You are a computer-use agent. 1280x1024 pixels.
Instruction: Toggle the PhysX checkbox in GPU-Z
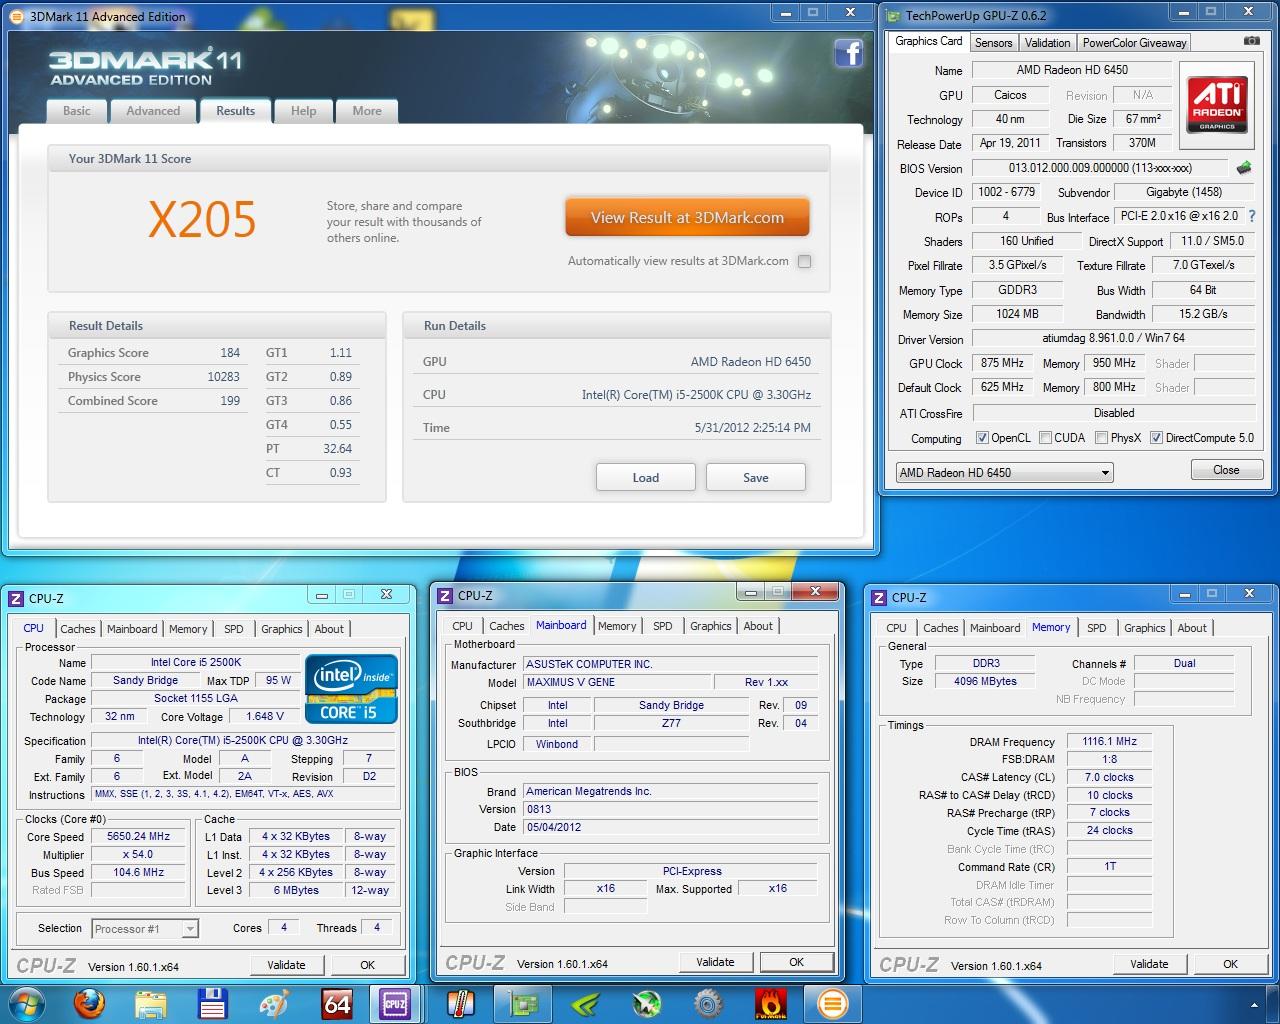pyautogui.click(x=1101, y=438)
